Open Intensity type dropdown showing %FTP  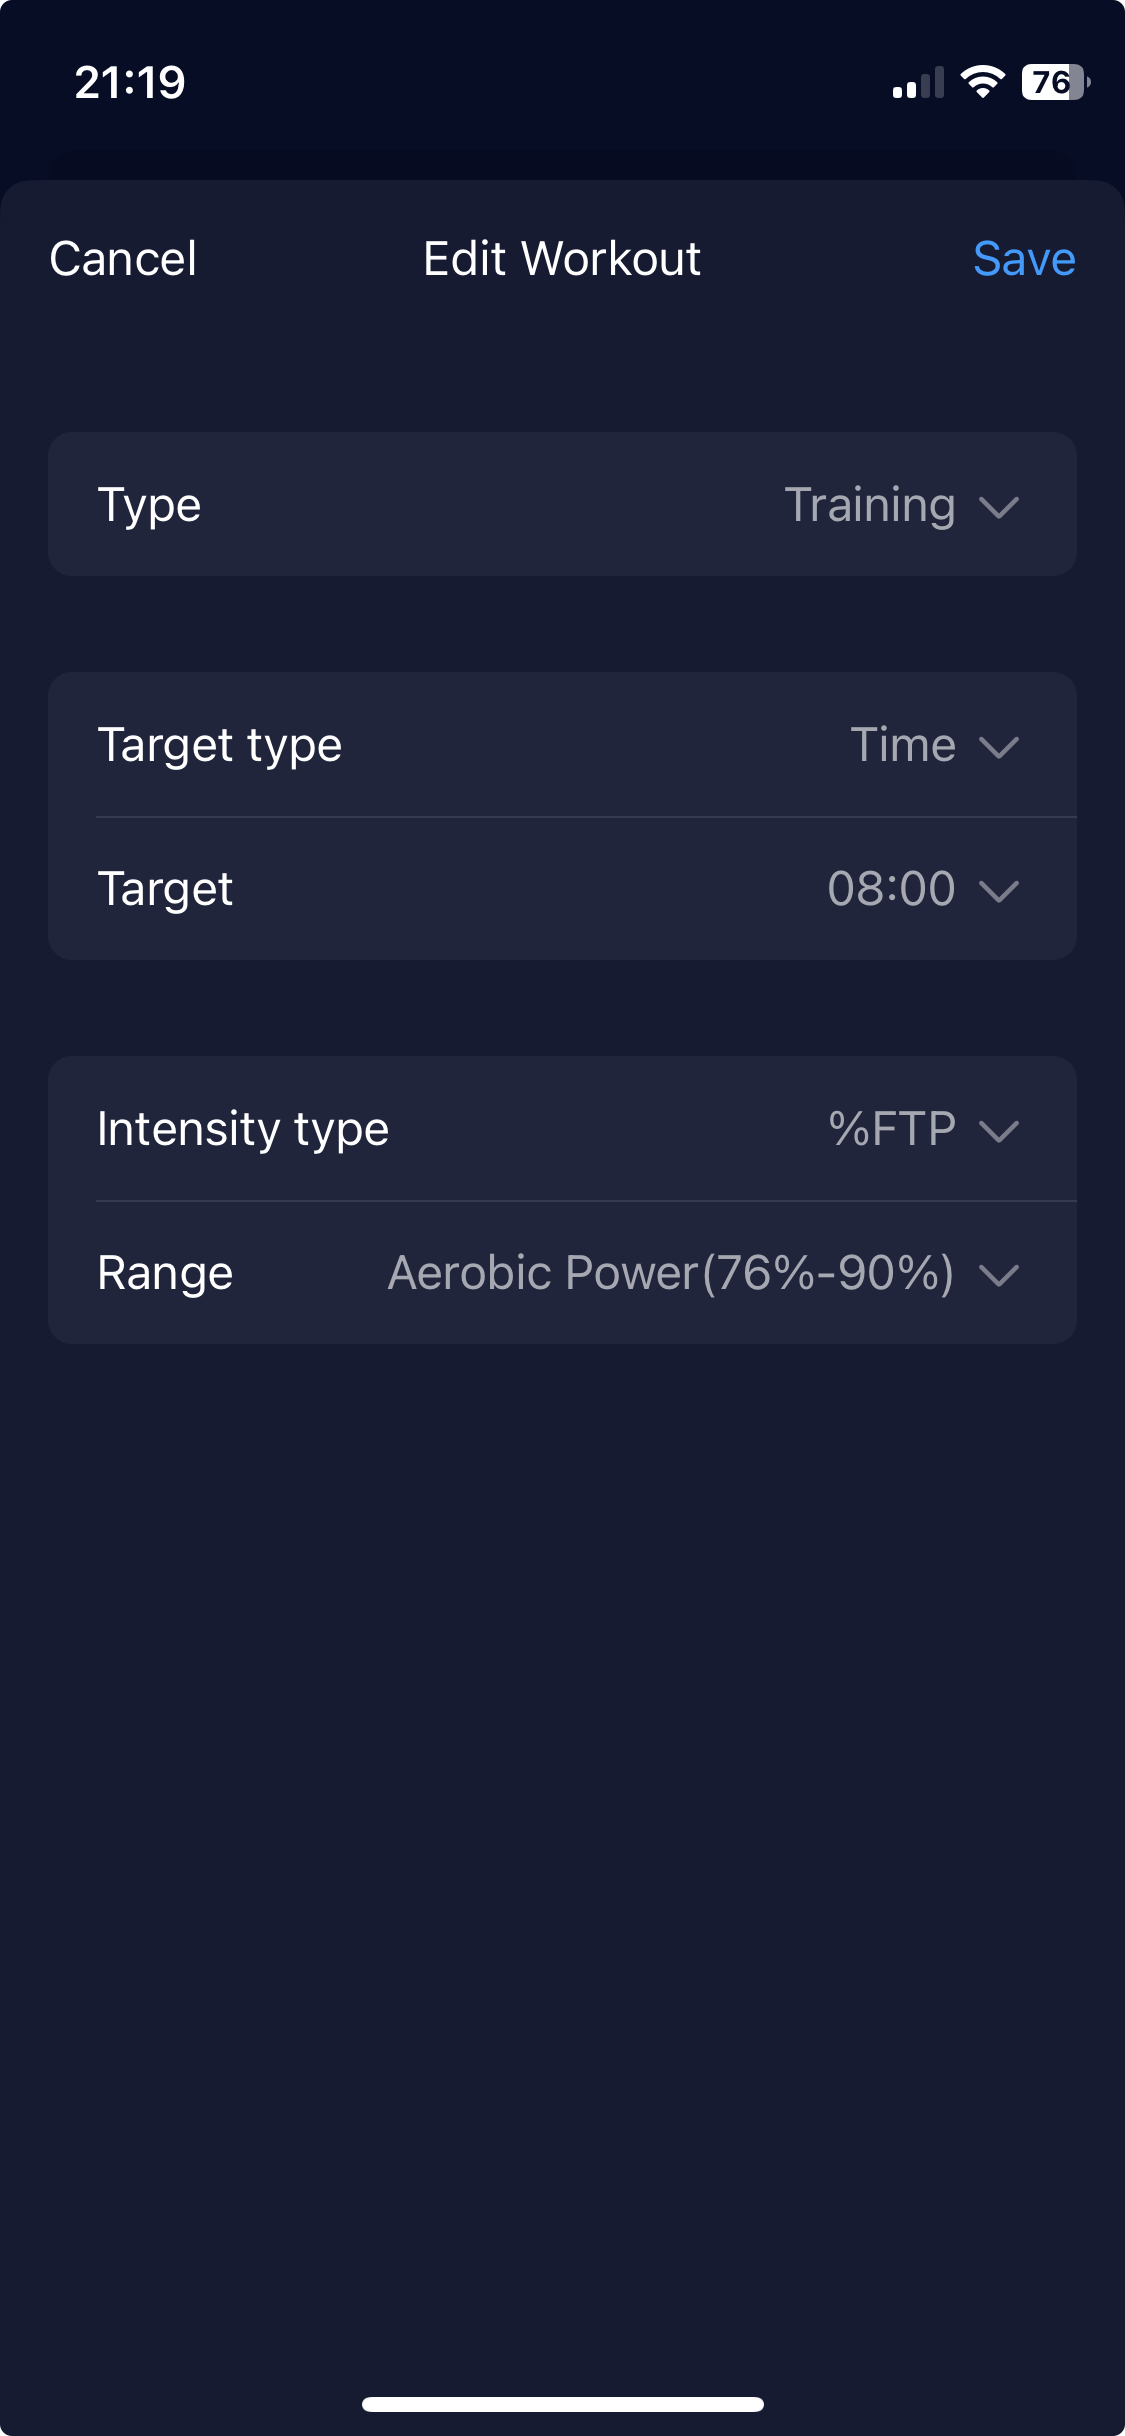pos(562,1129)
